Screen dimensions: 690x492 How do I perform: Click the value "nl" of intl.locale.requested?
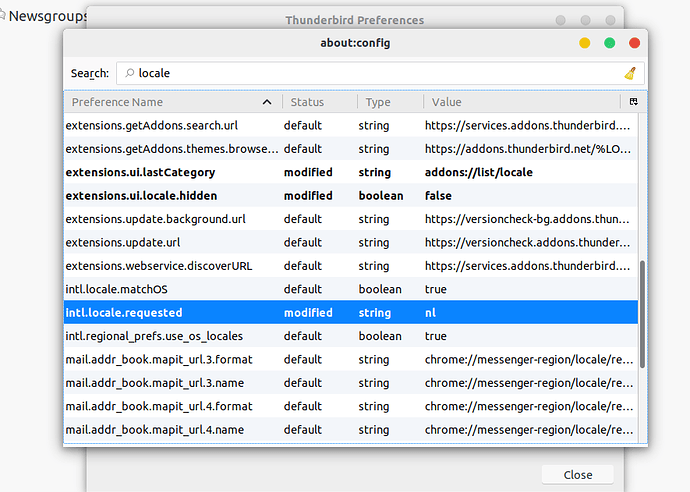[430, 312]
